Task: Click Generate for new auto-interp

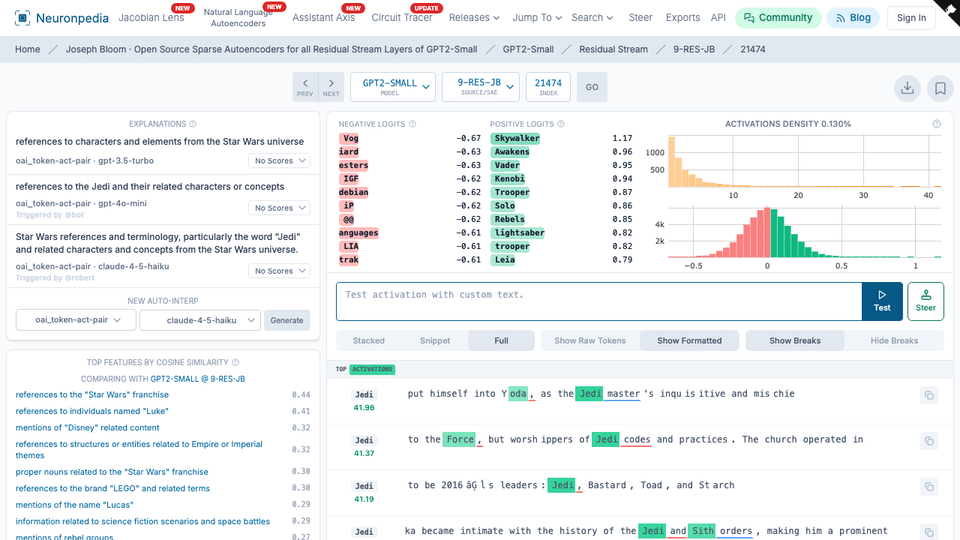Action: (287, 320)
